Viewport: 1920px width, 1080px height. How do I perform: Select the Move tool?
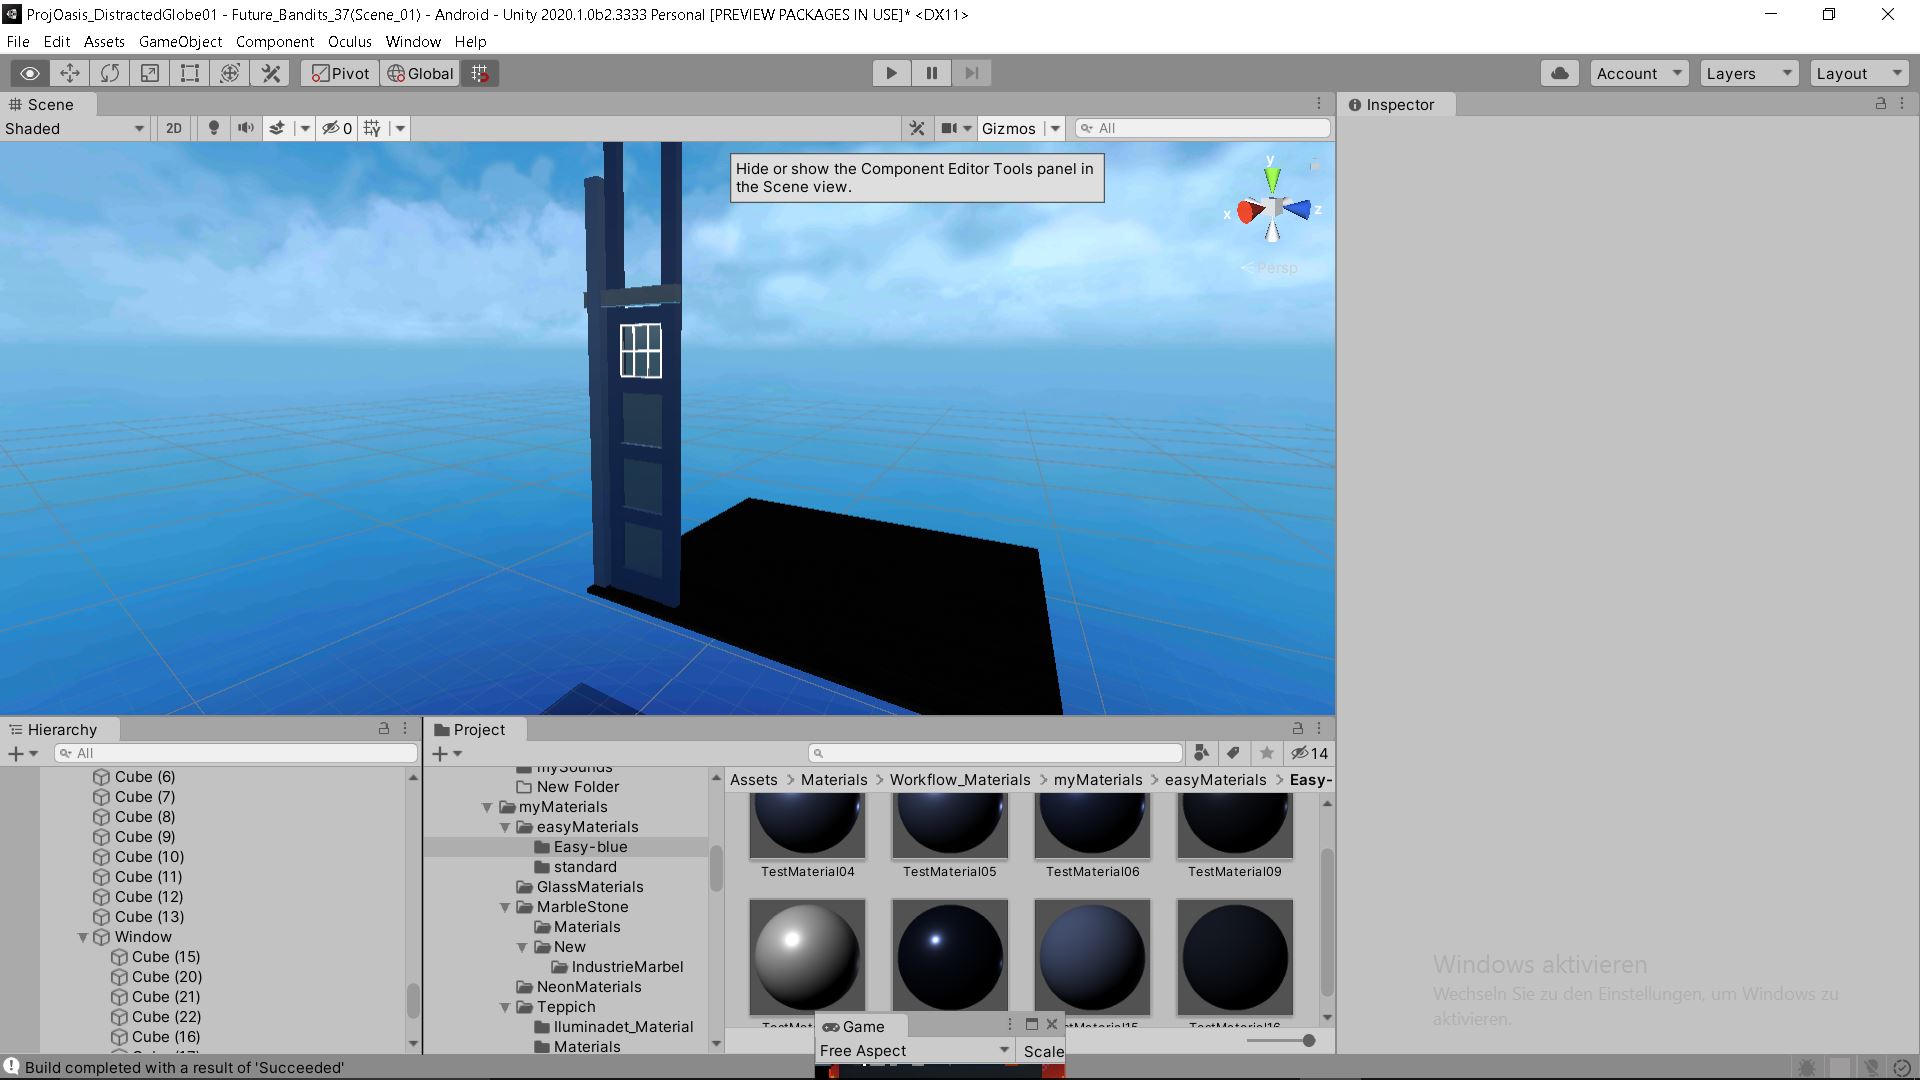tap(70, 73)
